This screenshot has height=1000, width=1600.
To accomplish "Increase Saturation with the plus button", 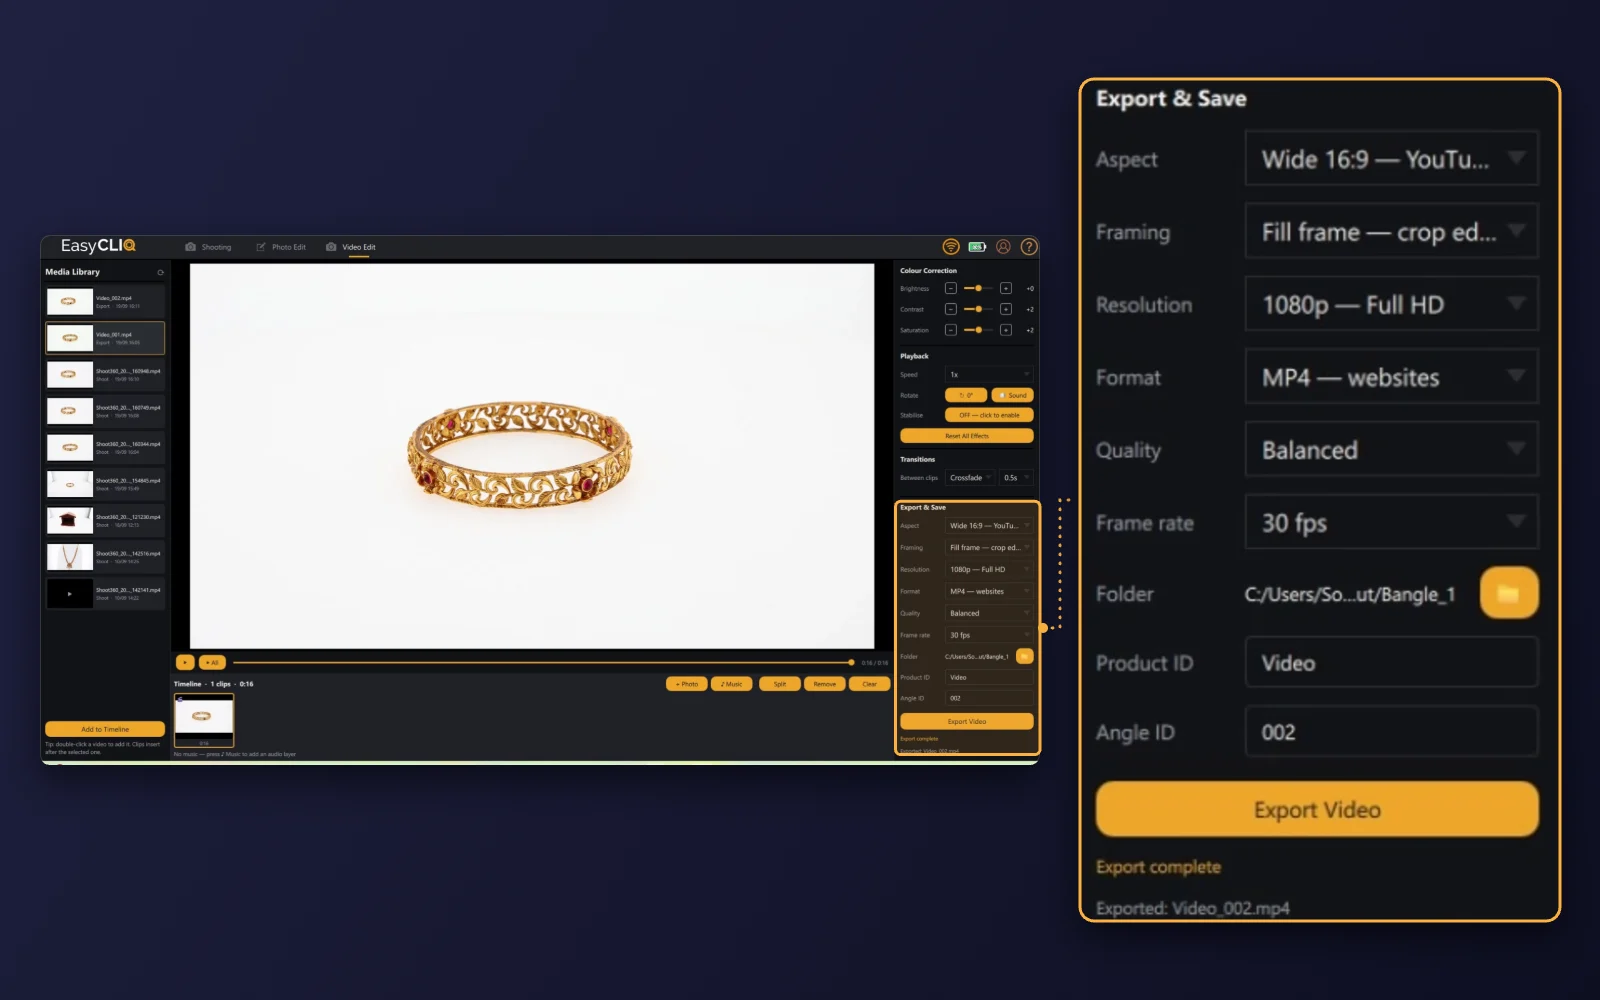I will tap(1006, 330).
